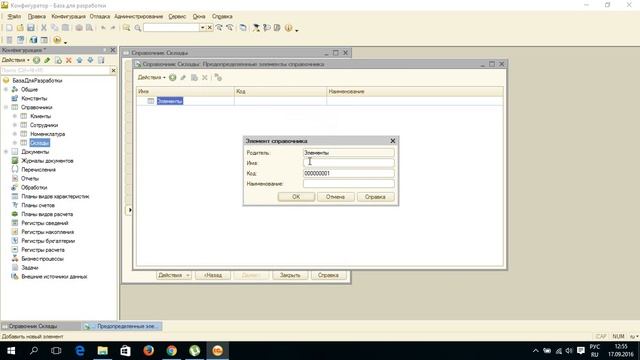
Task: Open Действия dropdown button at wizard bottom
Action: click(x=174, y=275)
